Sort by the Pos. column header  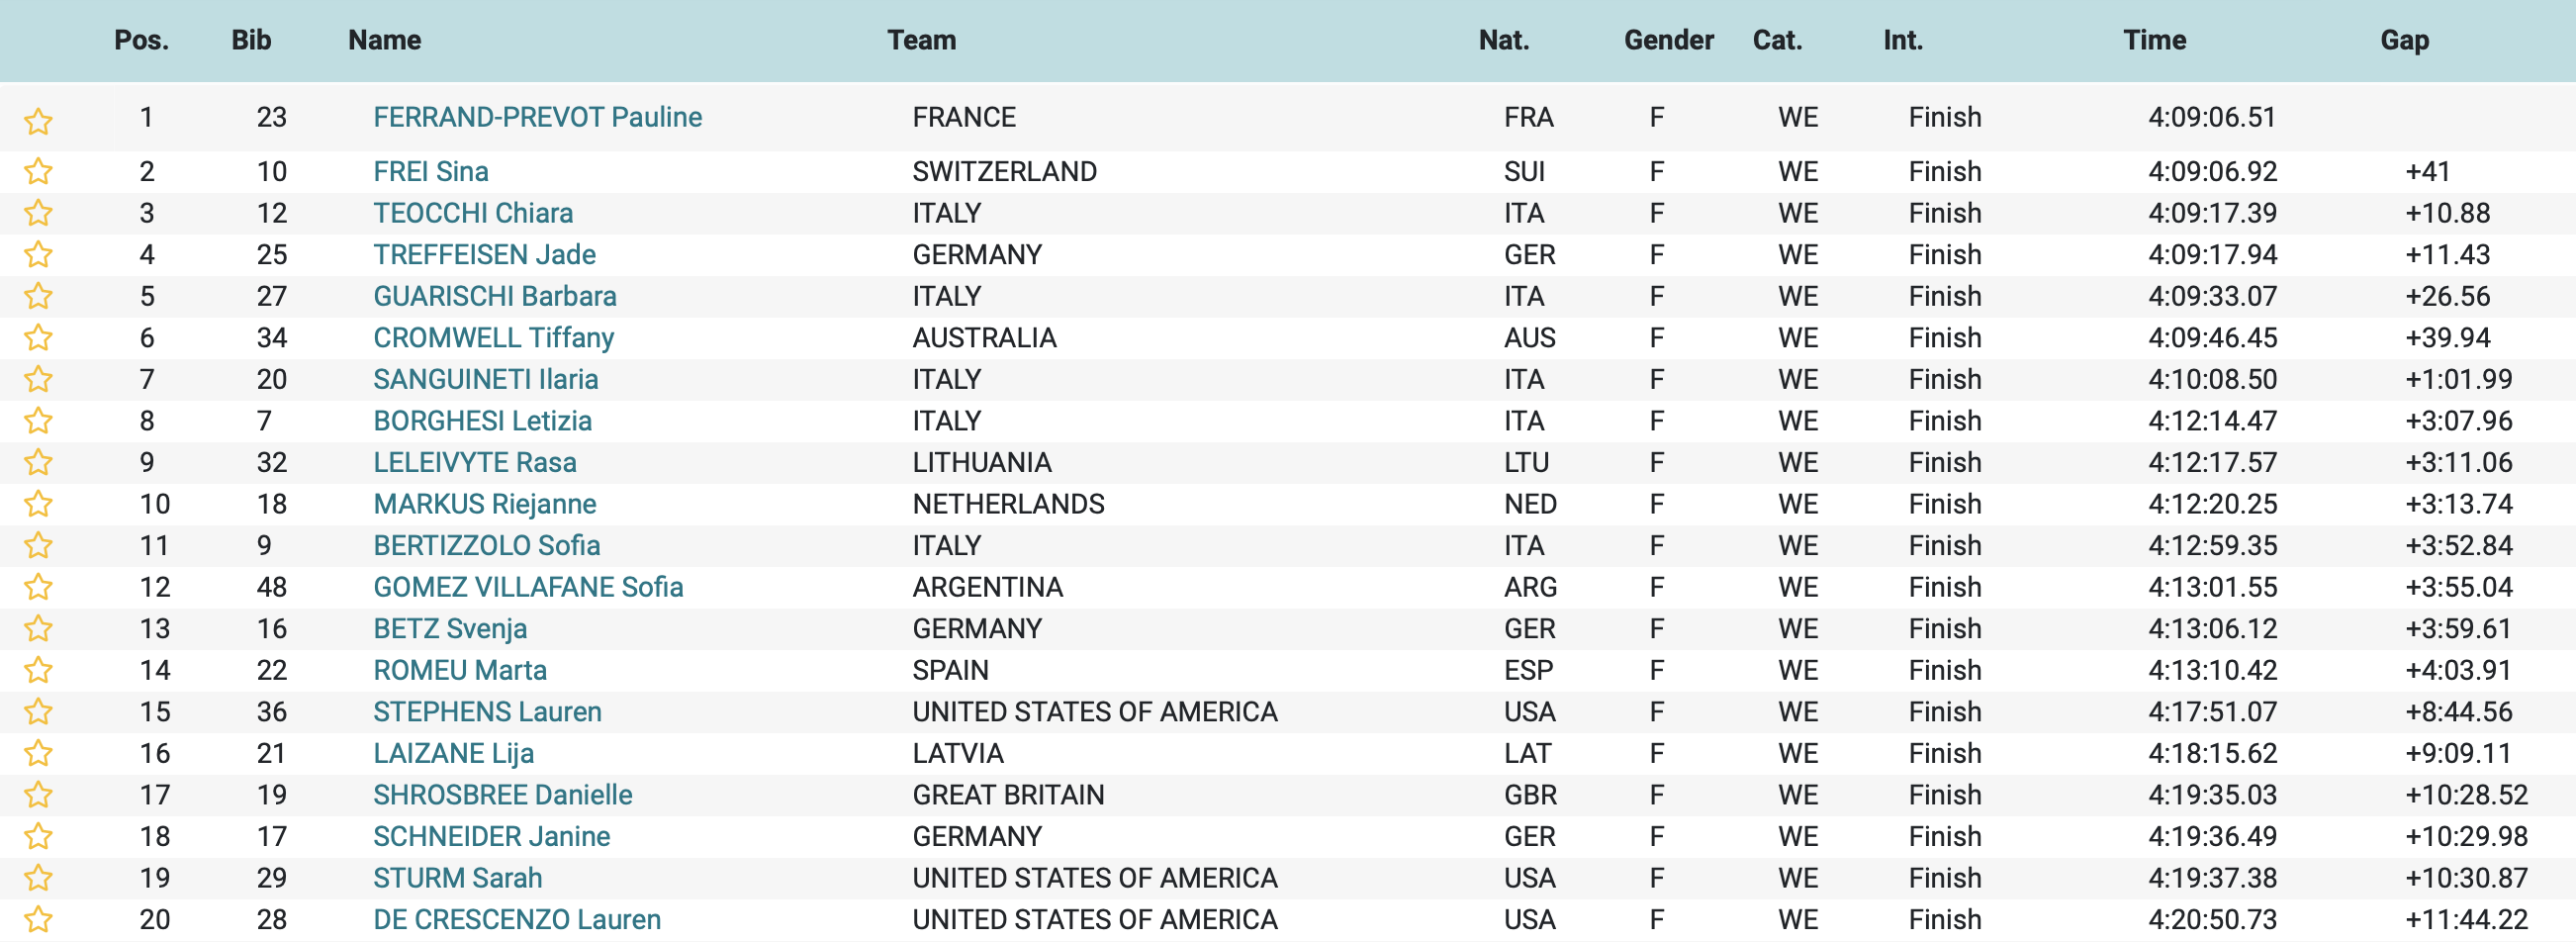pos(141,40)
